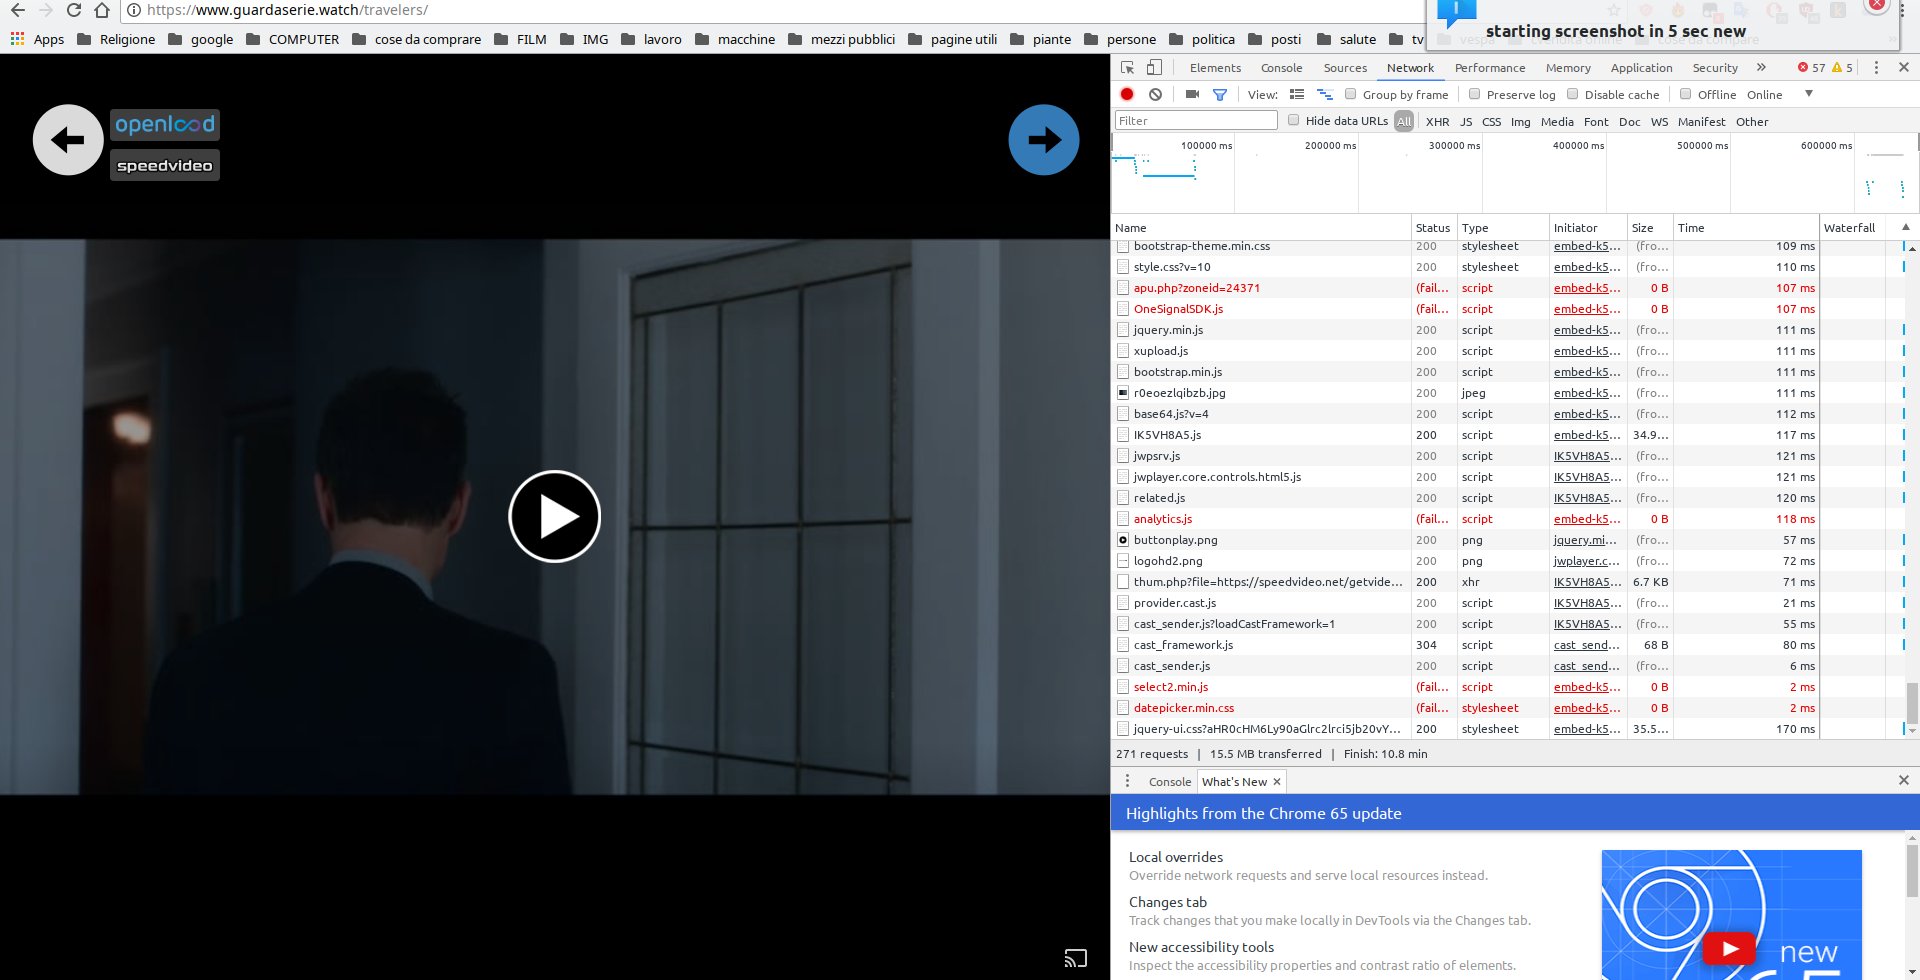The image size is (1920, 980).
Task: Click the browser back arrow
Action: pos(17,10)
